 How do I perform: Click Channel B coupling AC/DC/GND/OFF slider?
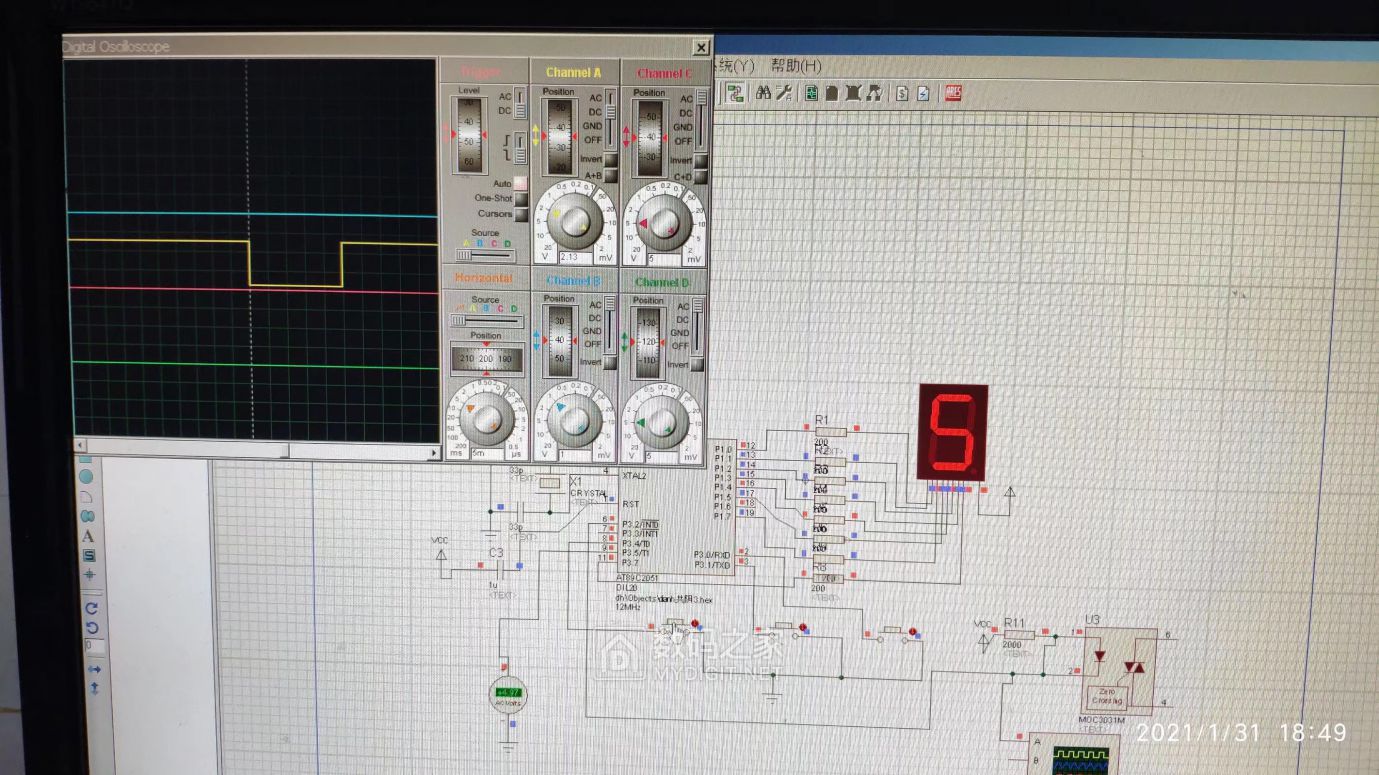pos(610,324)
